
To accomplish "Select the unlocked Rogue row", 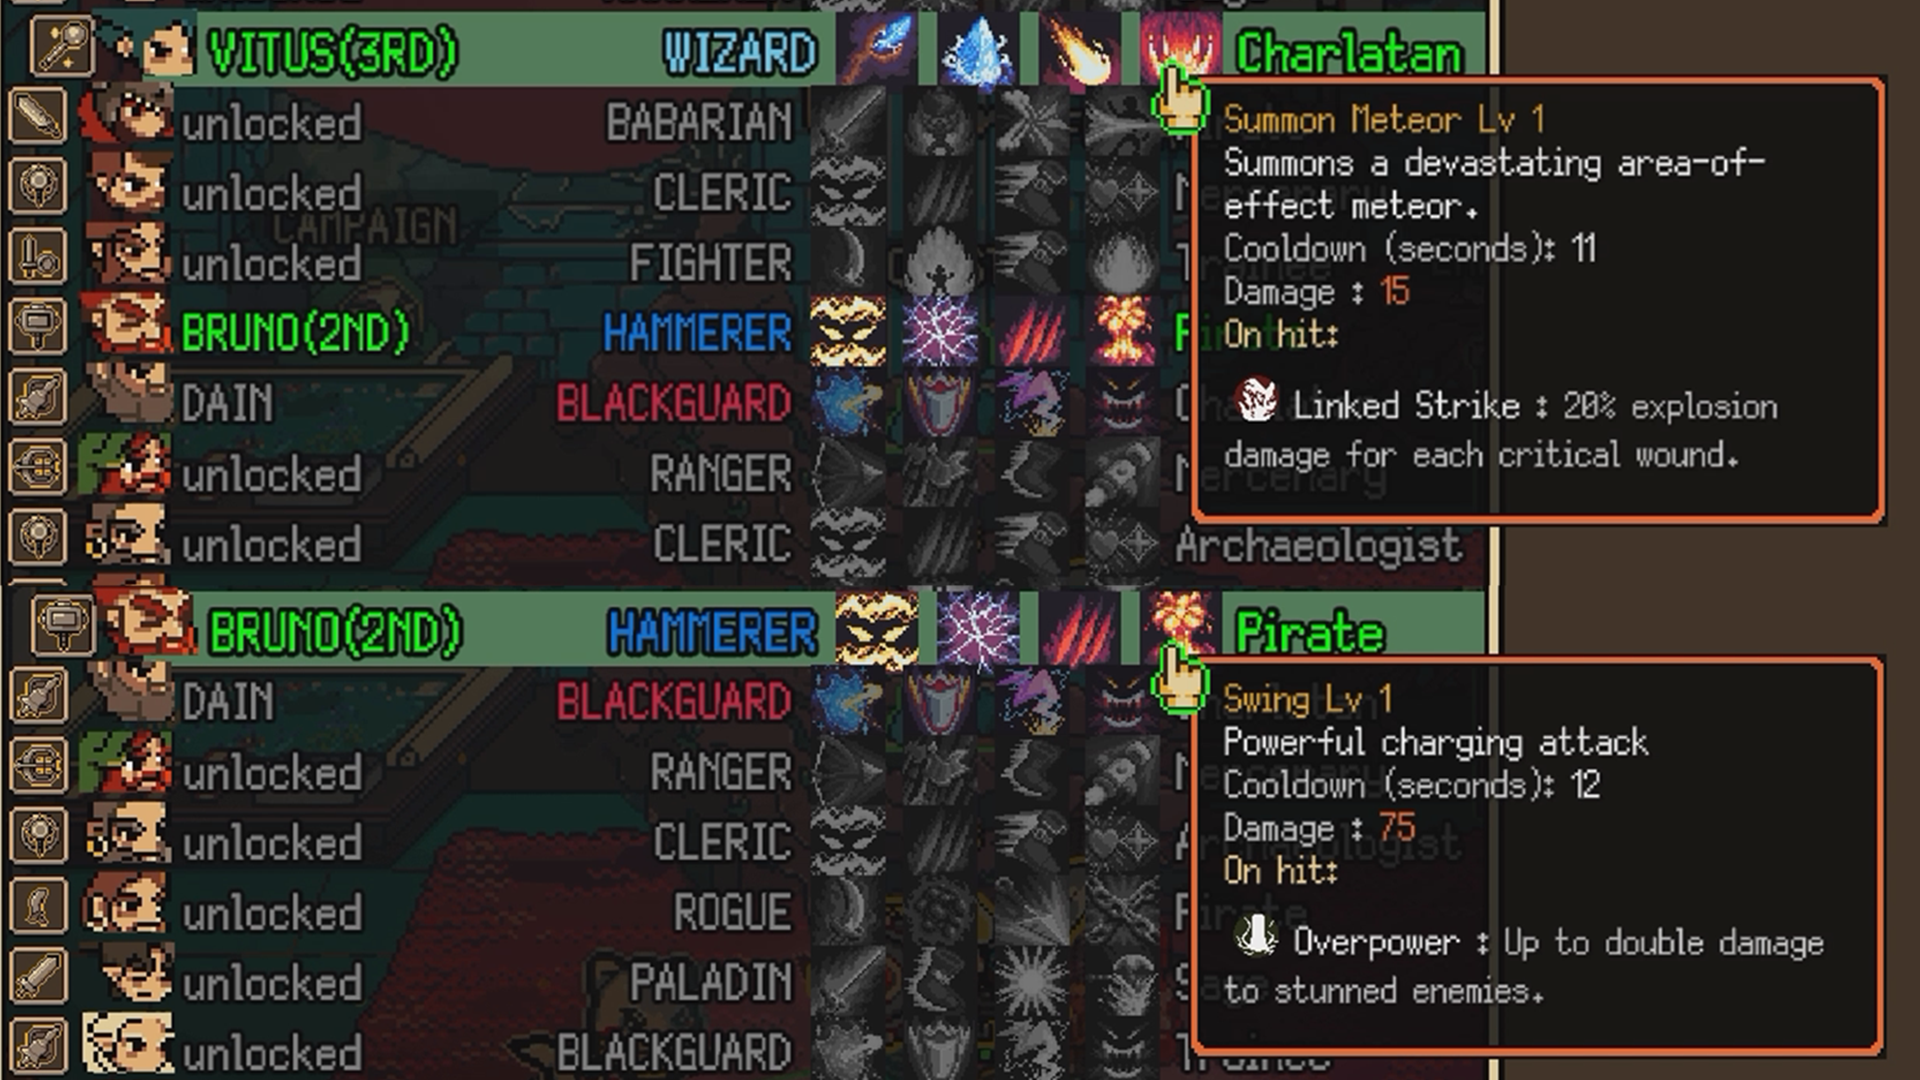I will click(x=745, y=912).
